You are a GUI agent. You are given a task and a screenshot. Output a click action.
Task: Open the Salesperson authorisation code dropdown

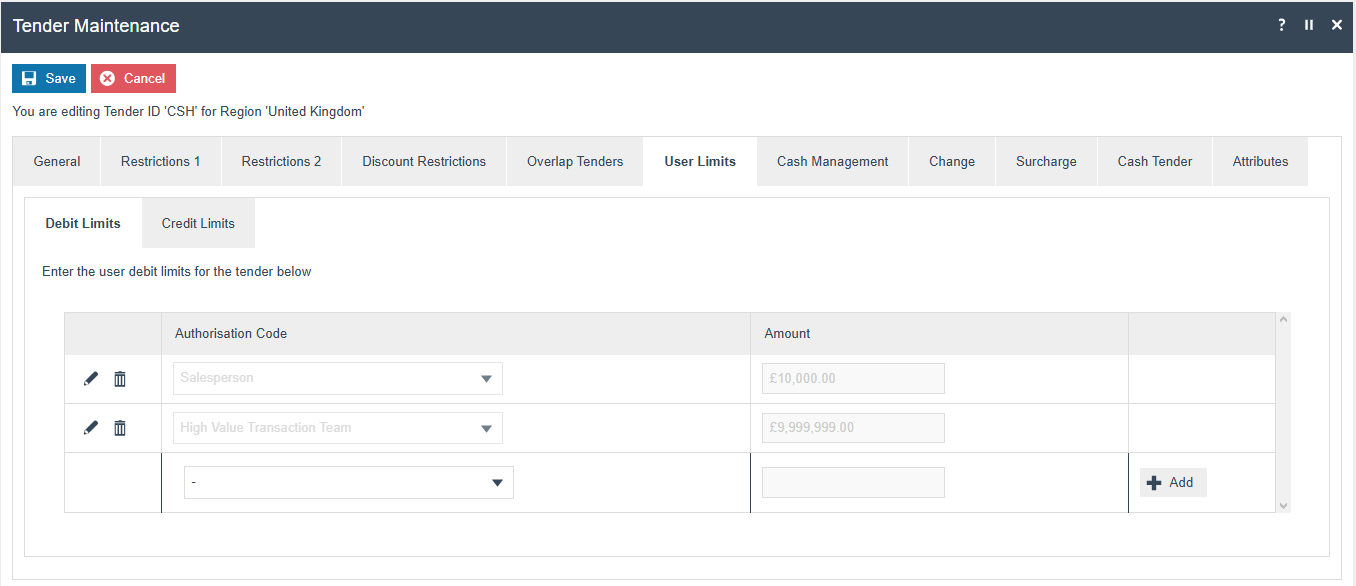(338, 378)
